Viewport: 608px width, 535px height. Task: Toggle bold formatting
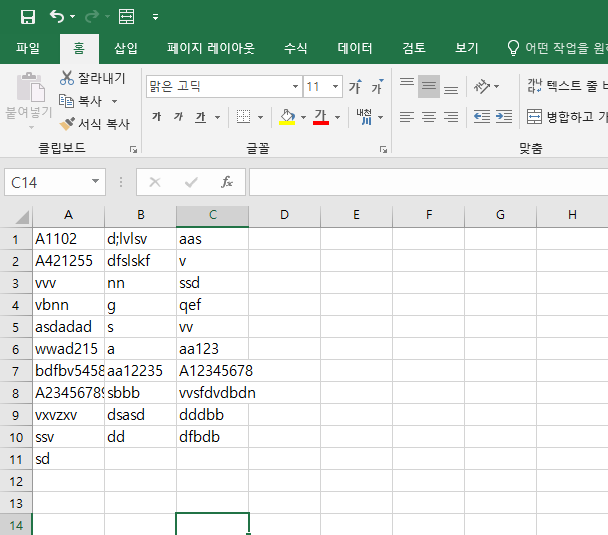[156, 117]
